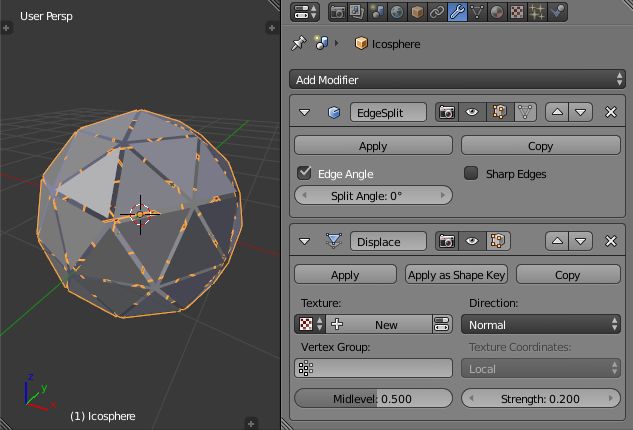Open the Texture Coordinates Local dropdown
The width and height of the screenshot is (633, 430).
click(x=541, y=368)
